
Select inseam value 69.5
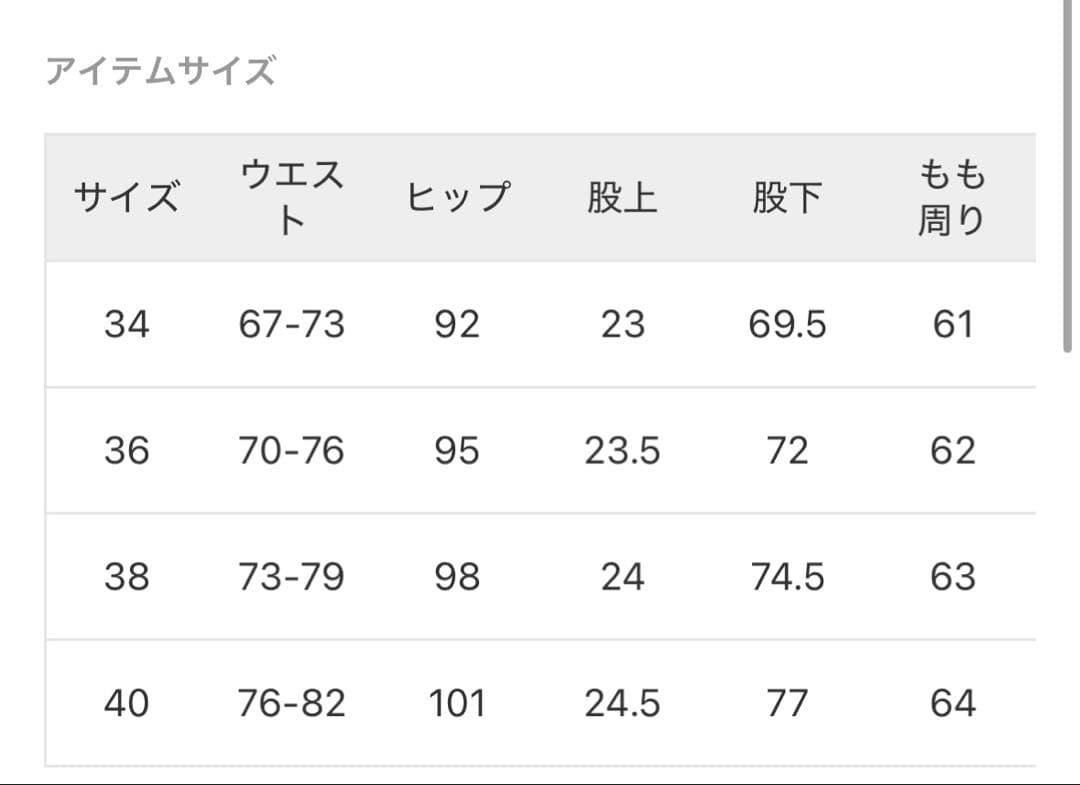tap(787, 325)
